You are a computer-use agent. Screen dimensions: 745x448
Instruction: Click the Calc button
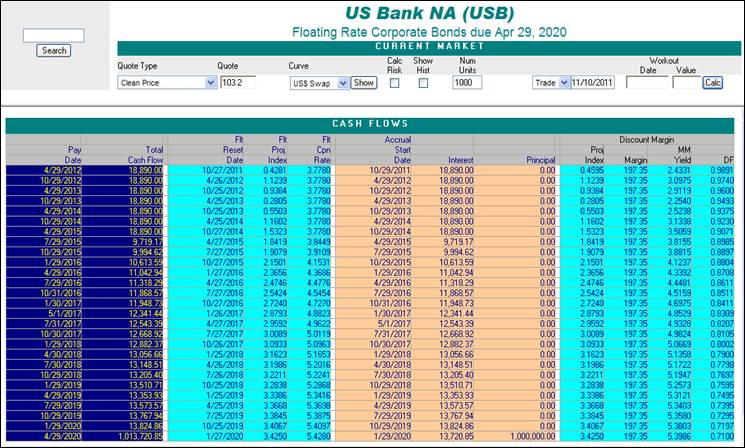[x=713, y=83]
